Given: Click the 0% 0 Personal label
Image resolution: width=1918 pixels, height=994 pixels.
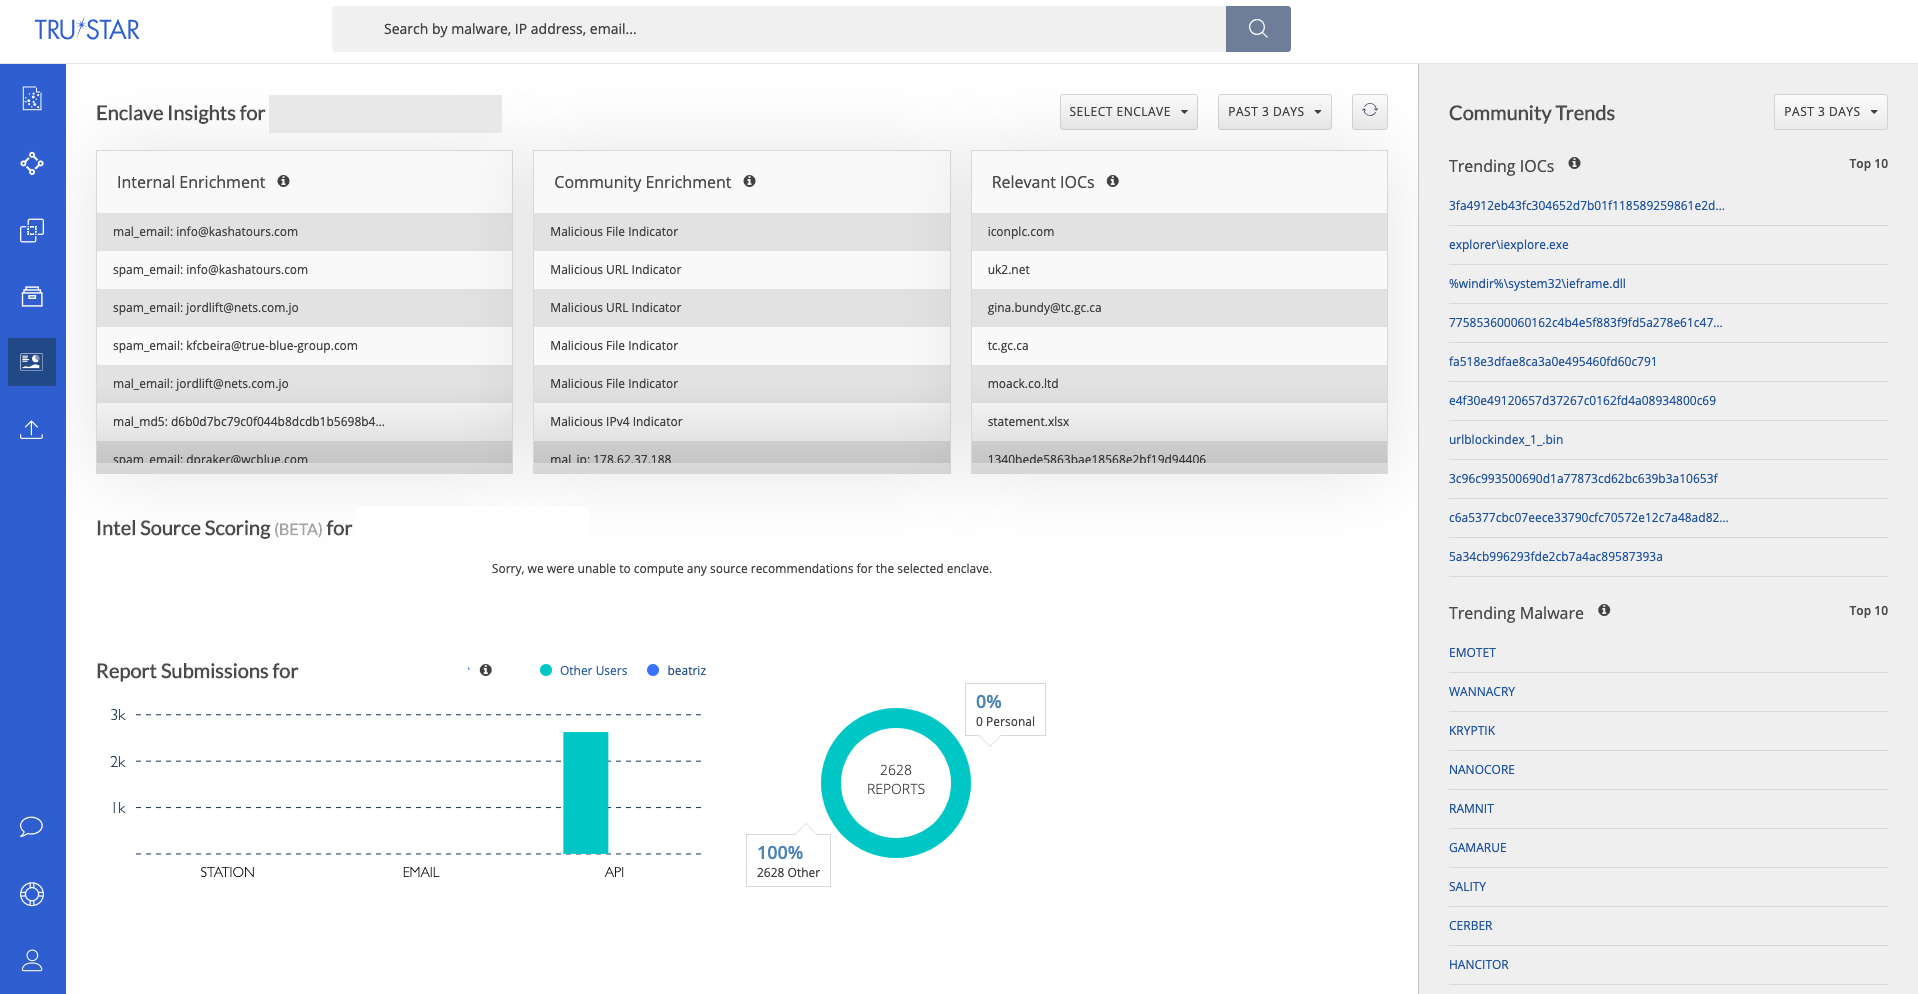Looking at the screenshot, I should coord(1005,710).
